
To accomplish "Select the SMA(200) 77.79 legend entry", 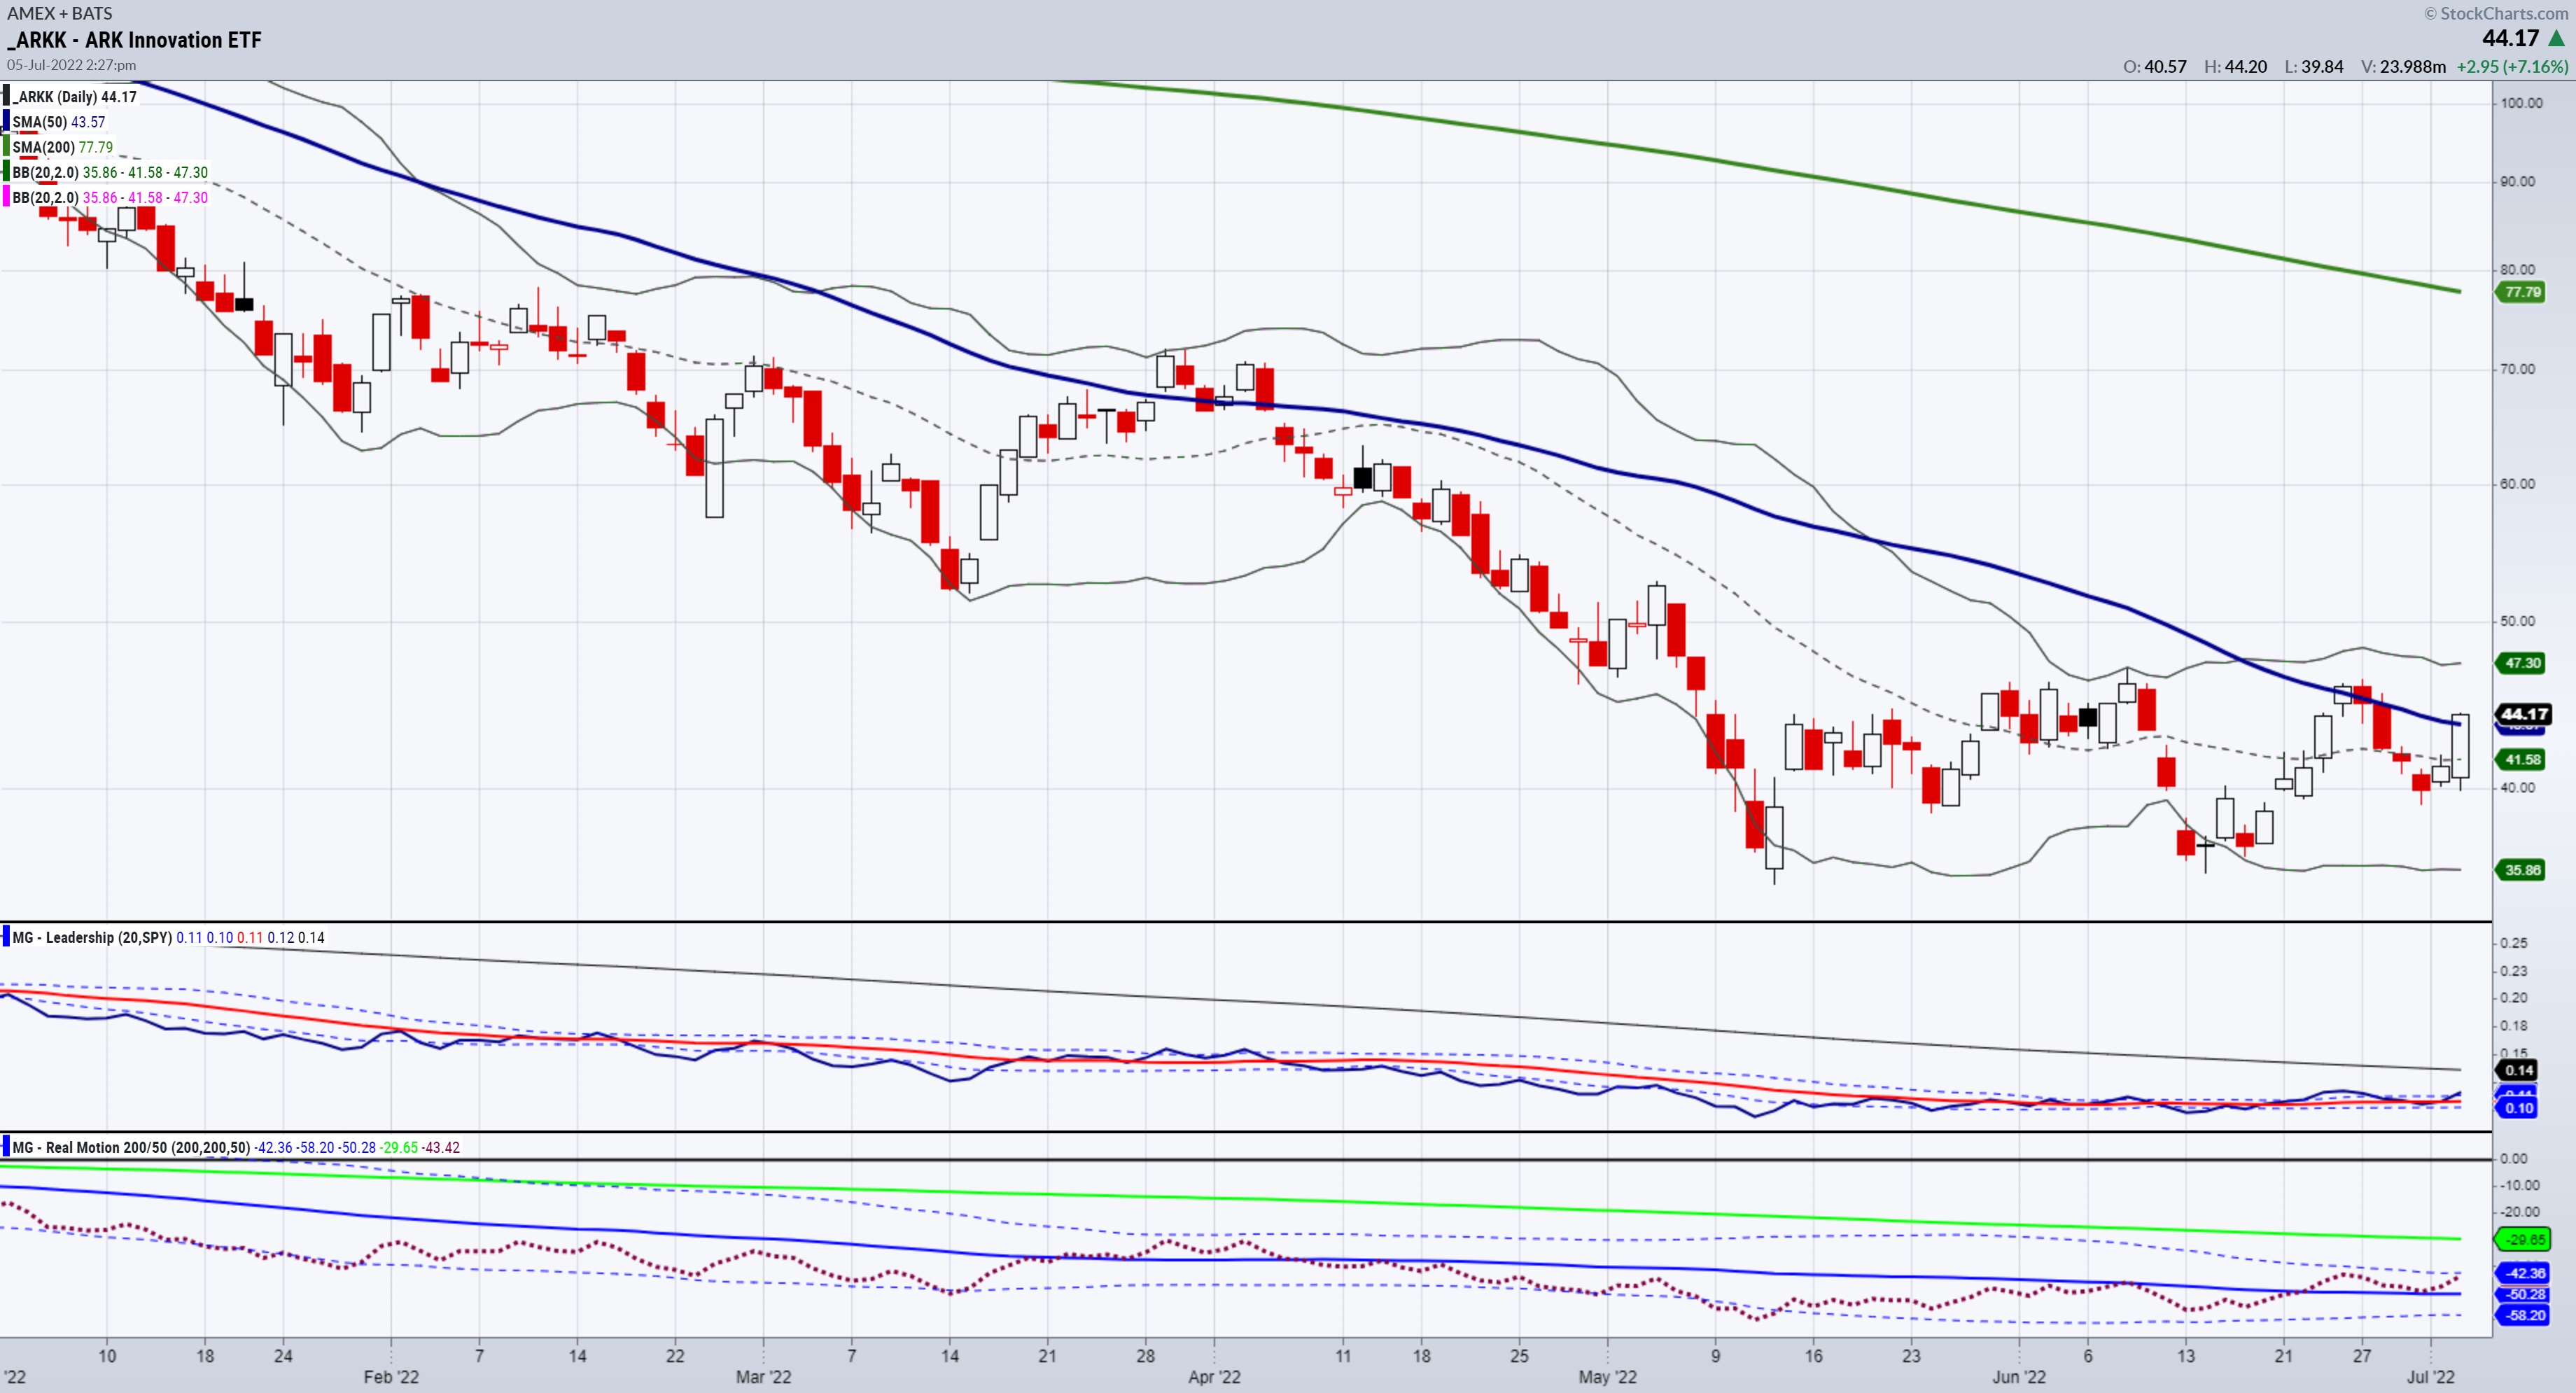I will pos(62,147).
